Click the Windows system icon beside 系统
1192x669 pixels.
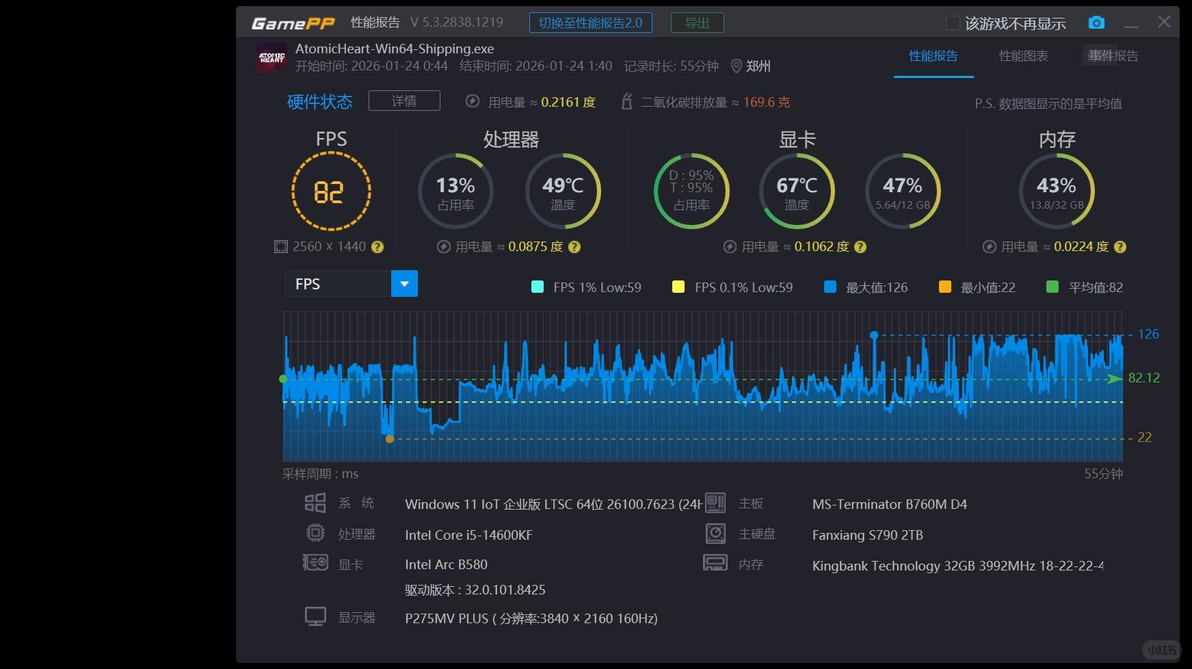[x=315, y=503]
